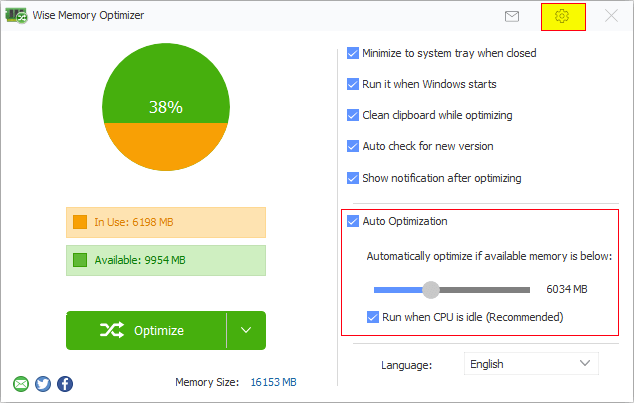Expand the Optimize button dropdown arrow

pos(246,330)
